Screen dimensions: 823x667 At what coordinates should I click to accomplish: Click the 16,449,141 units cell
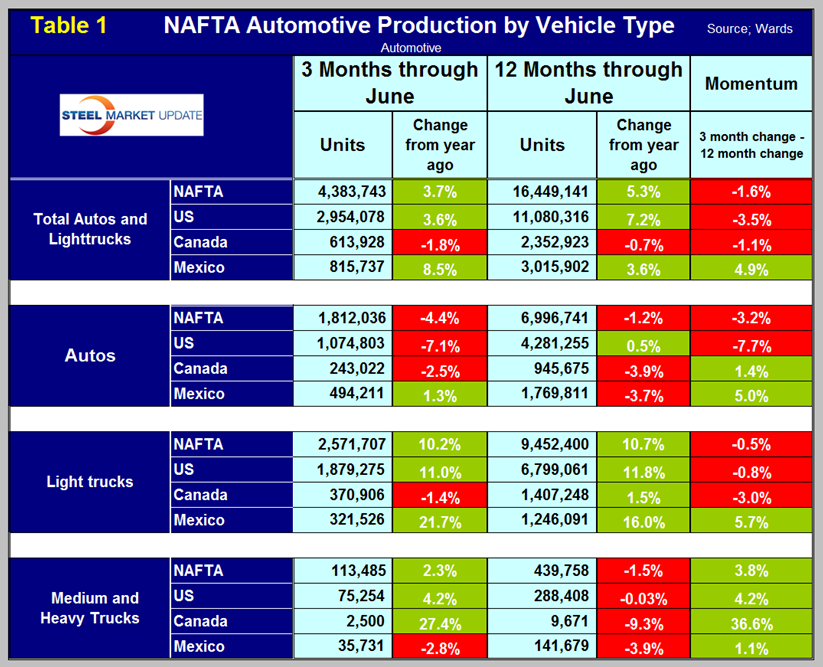click(540, 192)
